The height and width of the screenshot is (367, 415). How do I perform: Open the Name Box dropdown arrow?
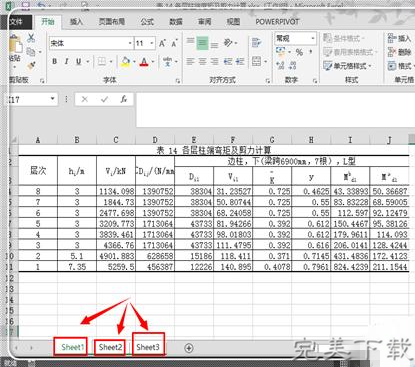[52, 99]
